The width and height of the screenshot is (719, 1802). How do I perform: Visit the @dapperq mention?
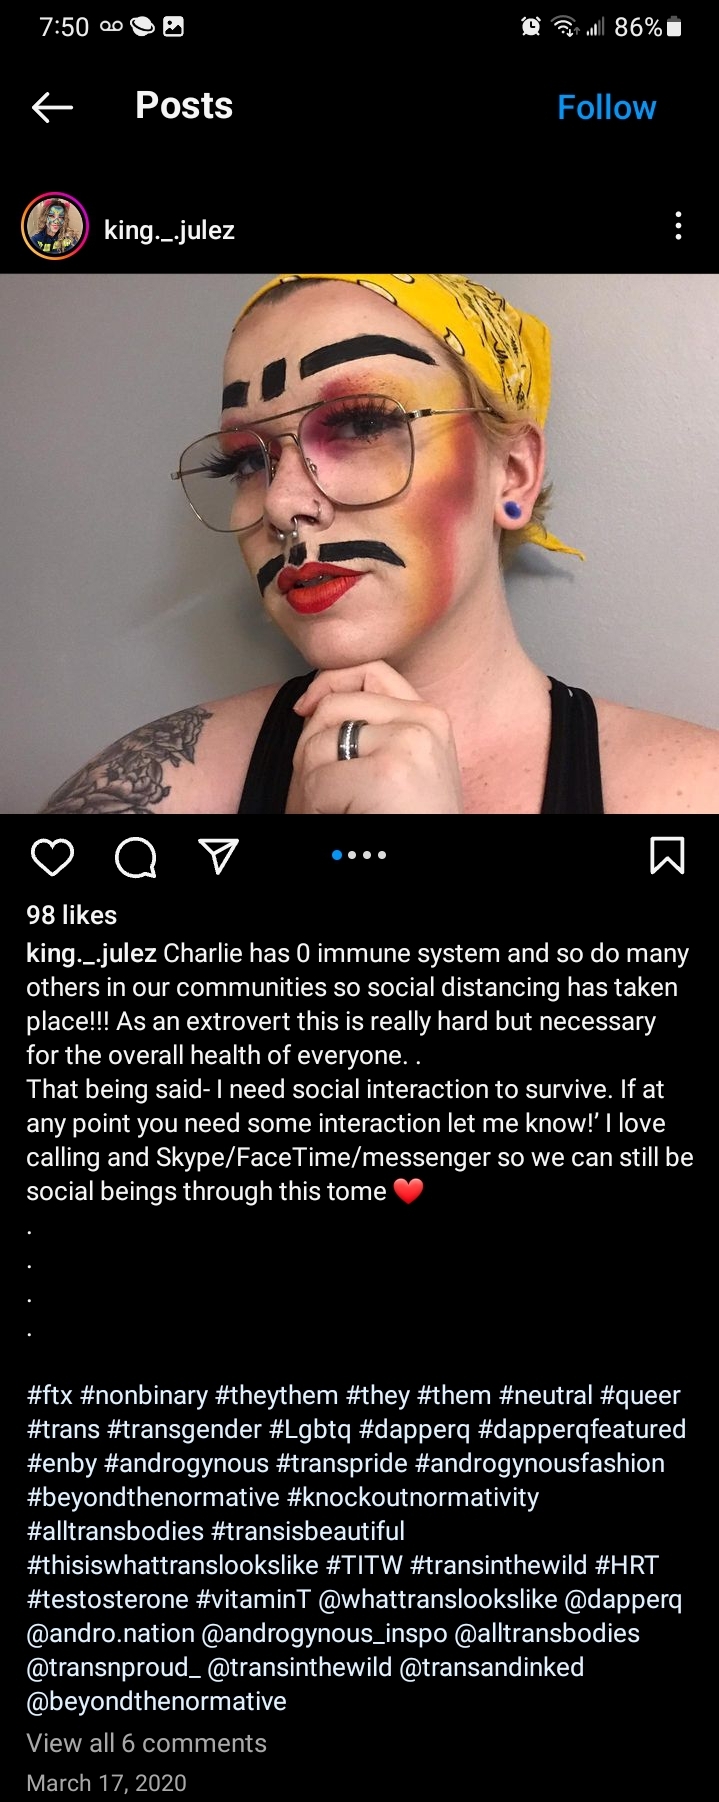[623, 1600]
